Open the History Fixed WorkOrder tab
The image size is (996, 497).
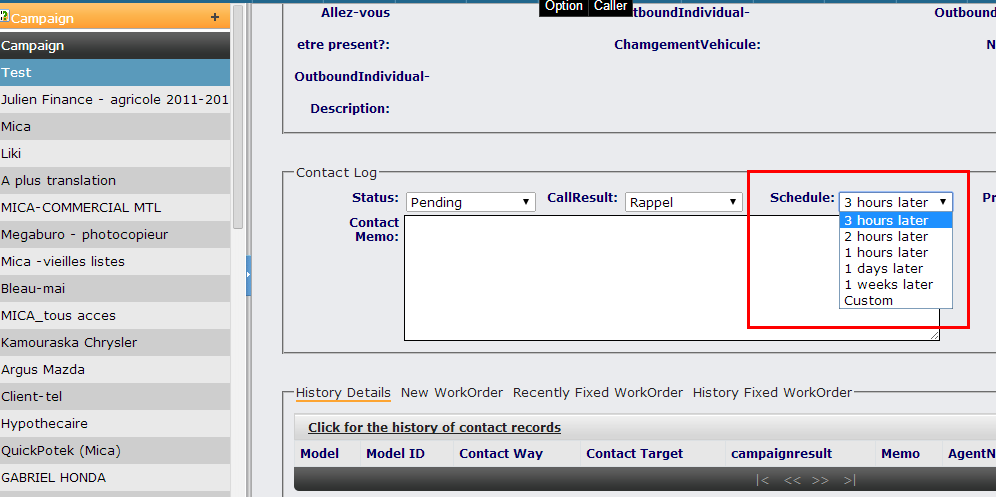[x=772, y=392]
